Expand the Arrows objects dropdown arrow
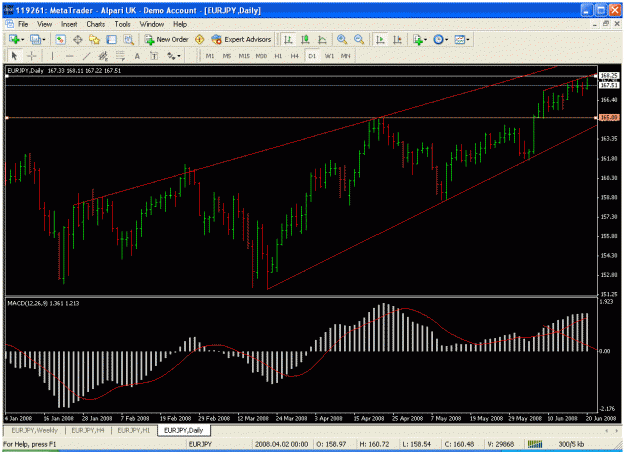The width and height of the screenshot is (625, 452). [x=179, y=56]
